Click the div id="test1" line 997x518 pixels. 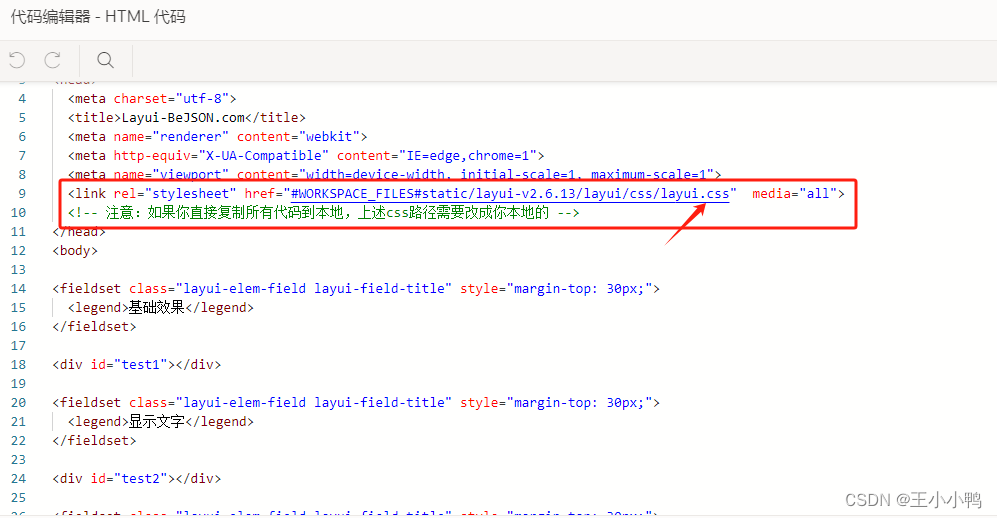click(x=137, y=365)
